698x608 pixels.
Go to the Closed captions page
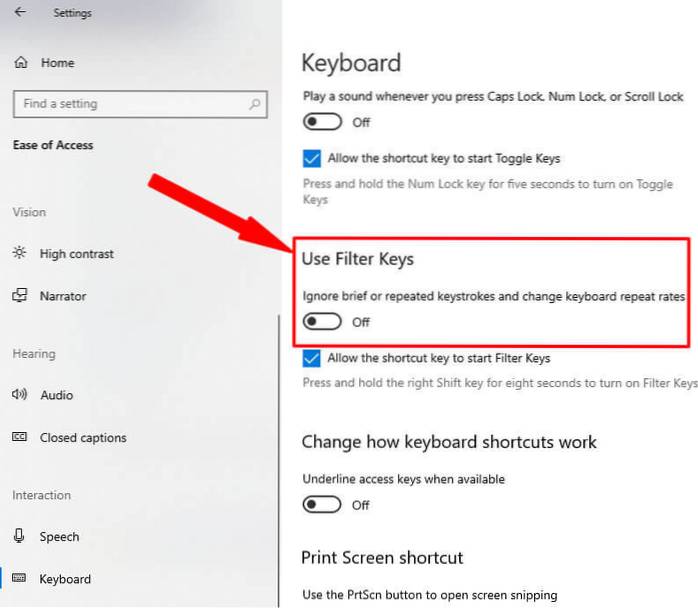coord(83,438)
